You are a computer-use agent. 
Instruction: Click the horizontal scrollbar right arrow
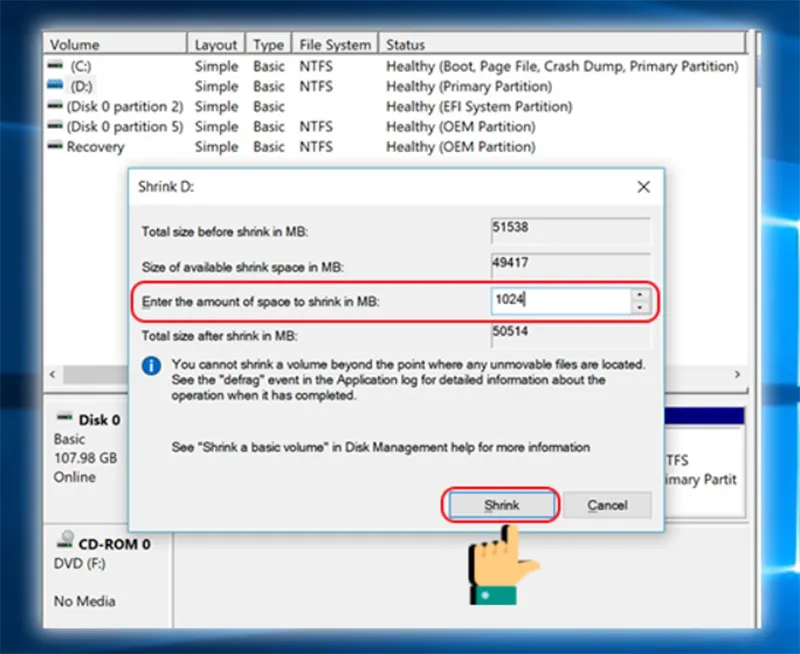(x=737, y=374)
